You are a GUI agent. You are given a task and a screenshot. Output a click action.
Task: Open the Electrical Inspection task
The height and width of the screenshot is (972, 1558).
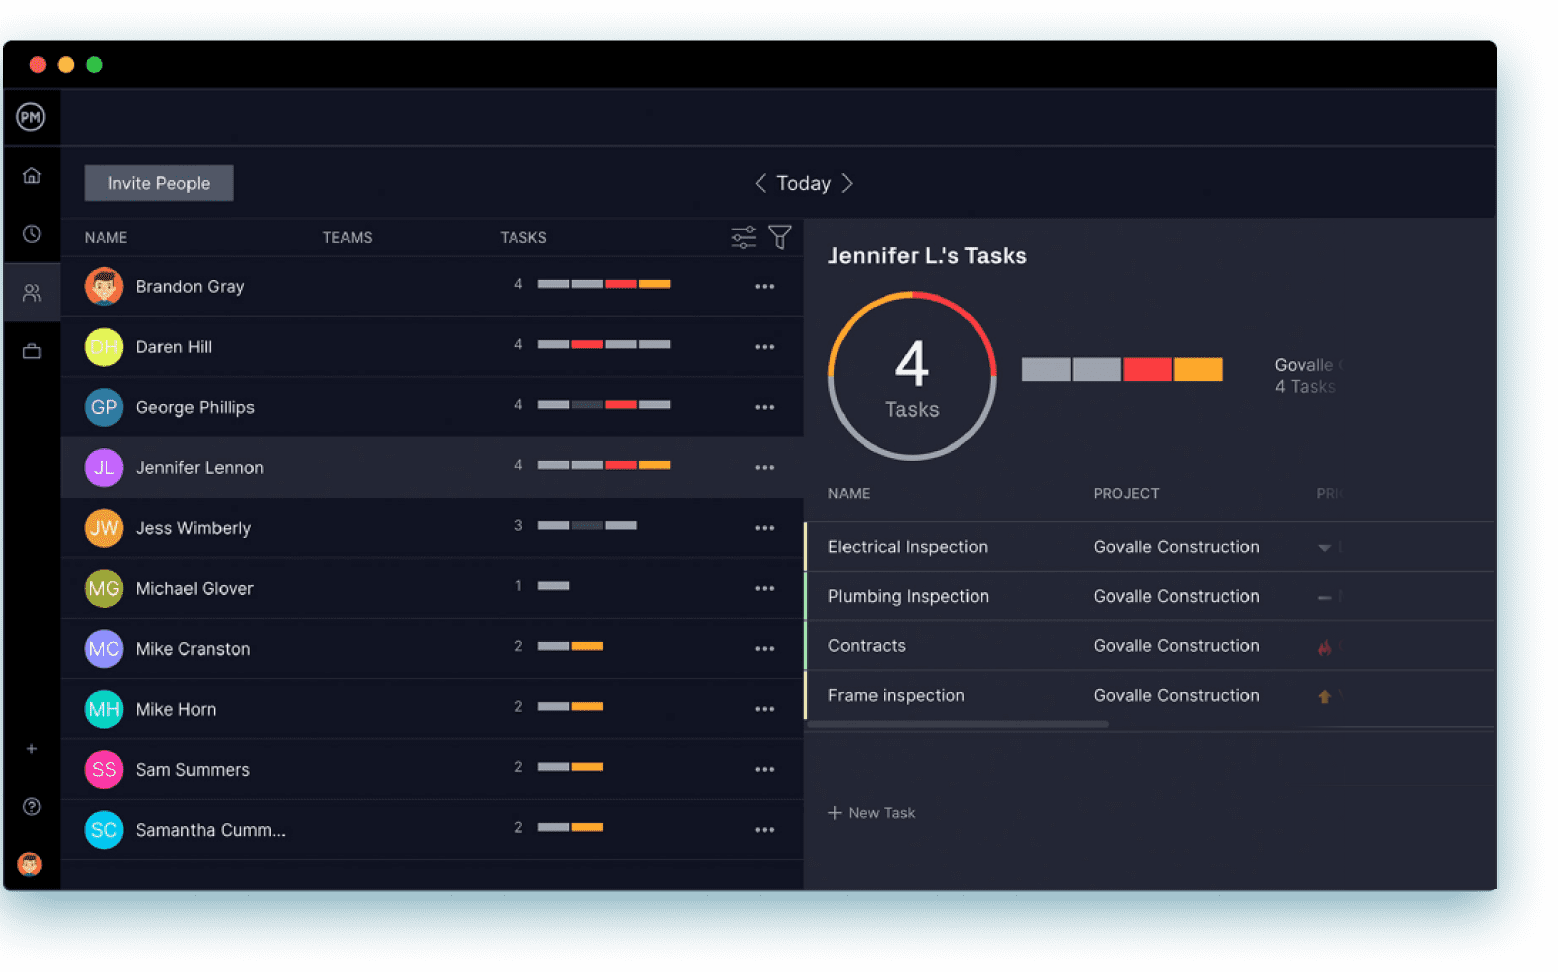pos(908,547)
